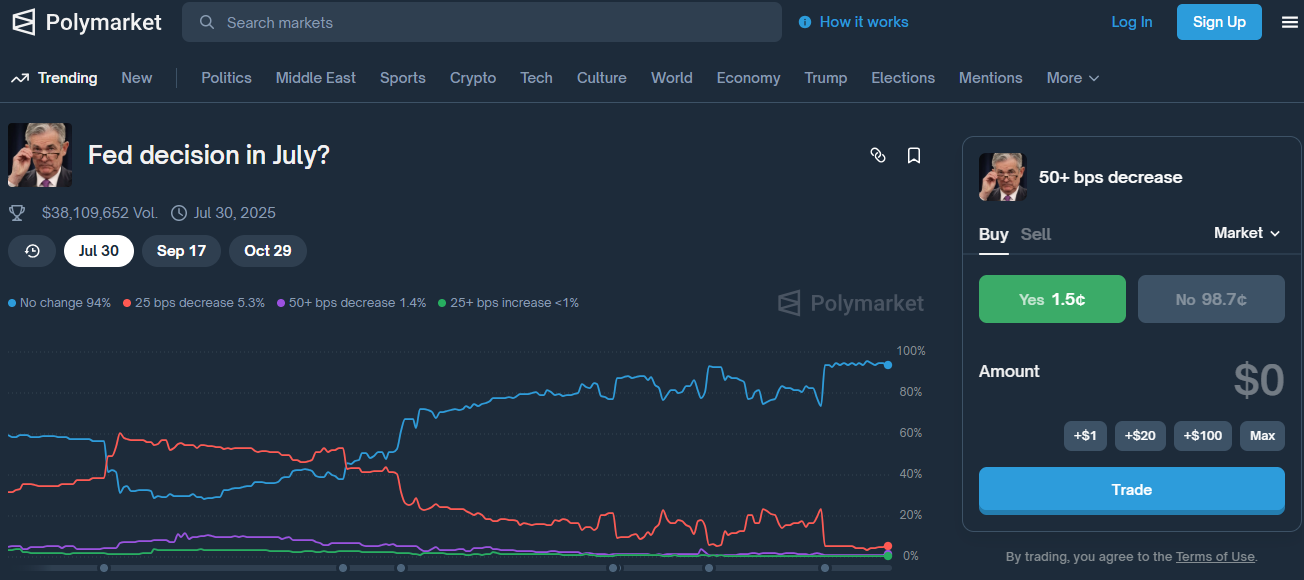This screenshot has height=580, width=1304.
Task: Click the Trending arrow icon
Action: (x=19, y=78)
